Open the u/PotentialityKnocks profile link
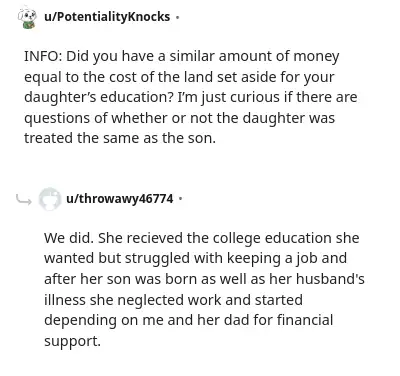Viewport: 400px width, 376px height. pyautogui.click(x=107, y=16)
